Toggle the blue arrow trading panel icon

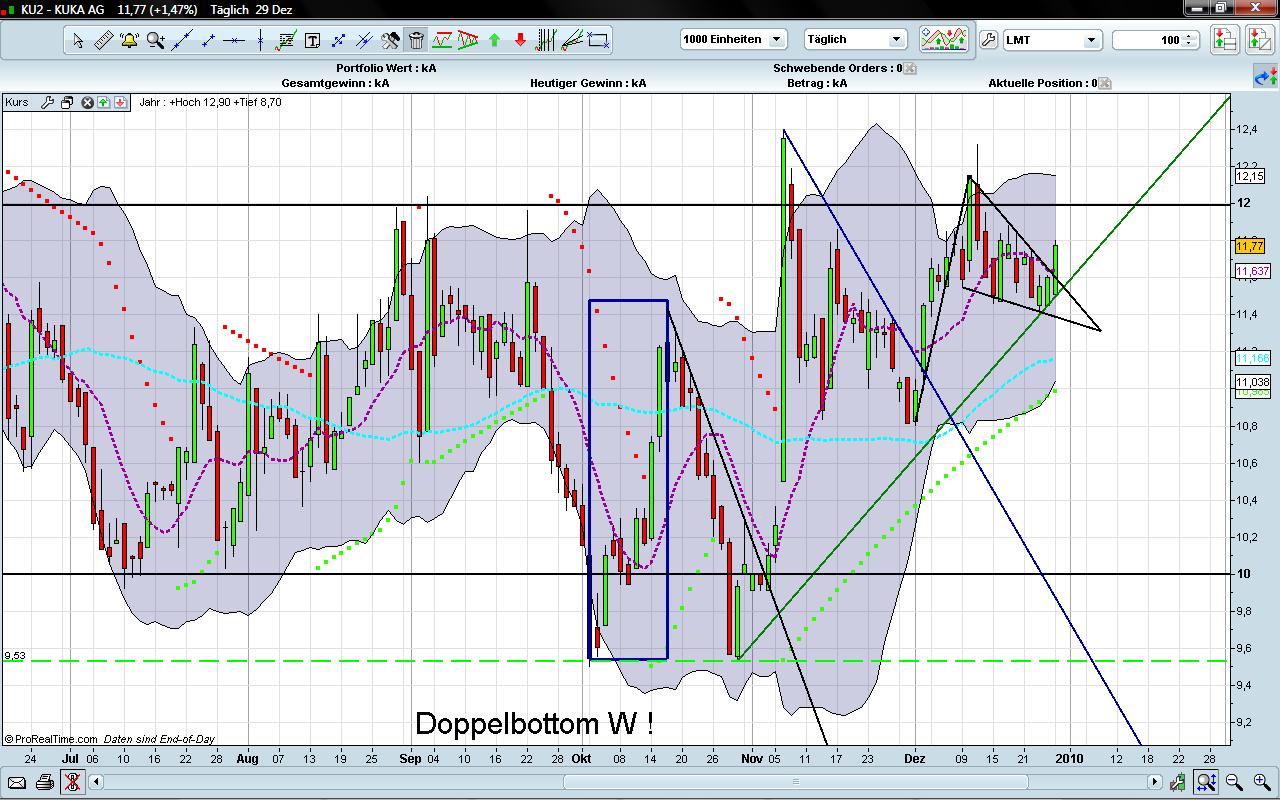1265,77
